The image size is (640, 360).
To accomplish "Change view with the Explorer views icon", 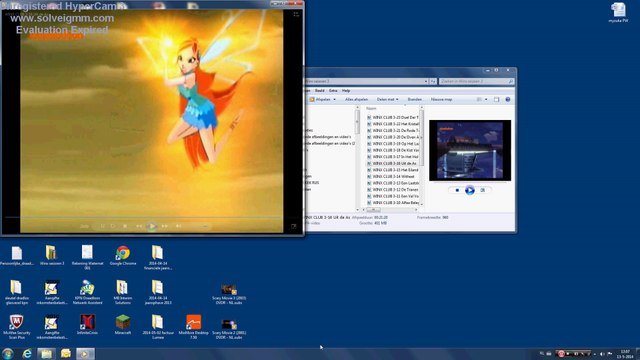I will tap(479, 99).
